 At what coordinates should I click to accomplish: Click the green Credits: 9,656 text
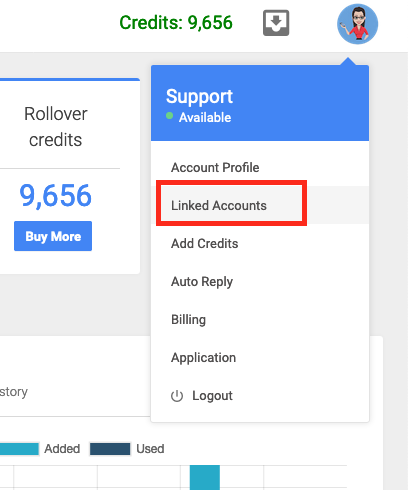pos(176,23)
